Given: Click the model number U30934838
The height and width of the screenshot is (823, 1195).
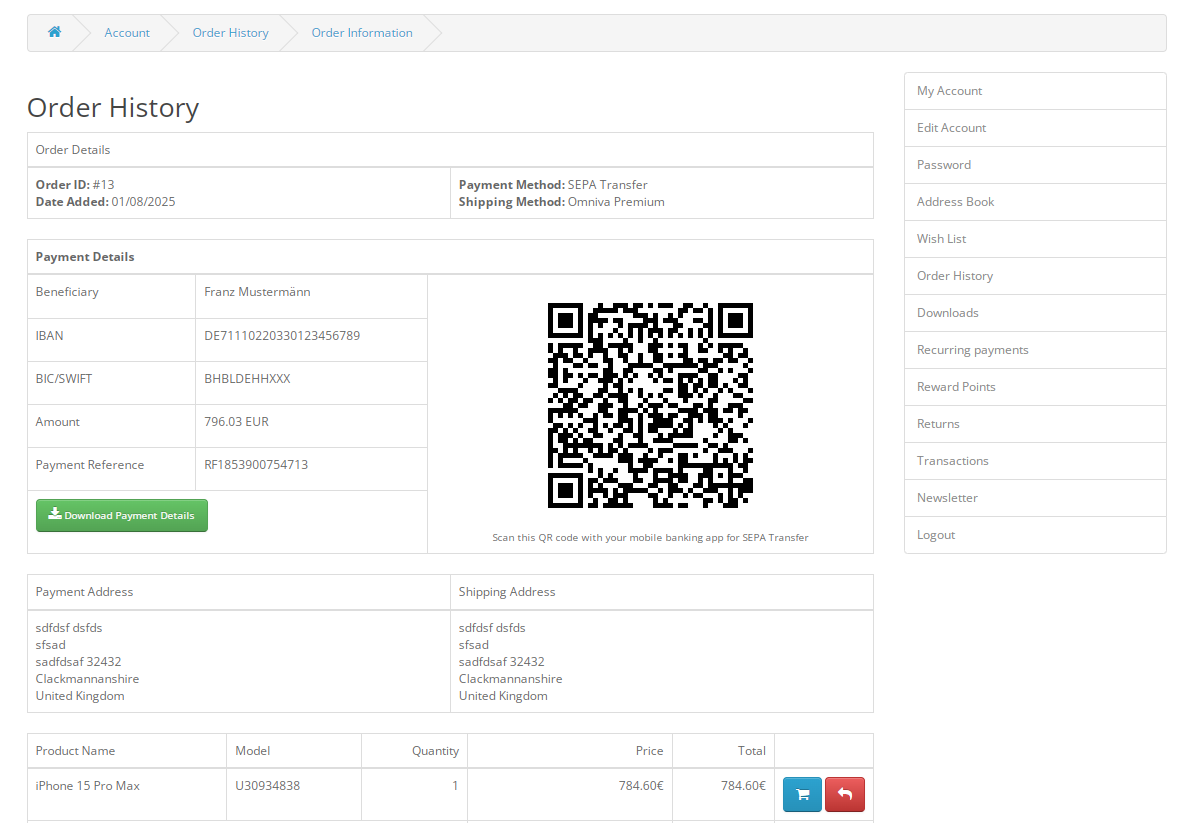Looking at the screenshot, I should coord(268,786).
